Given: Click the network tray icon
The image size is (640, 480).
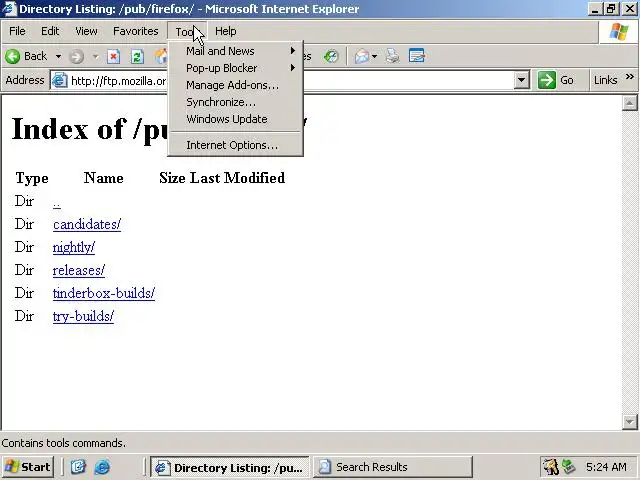Looking at the screenshot, I should pyautogui.click(x=569, y=467).
